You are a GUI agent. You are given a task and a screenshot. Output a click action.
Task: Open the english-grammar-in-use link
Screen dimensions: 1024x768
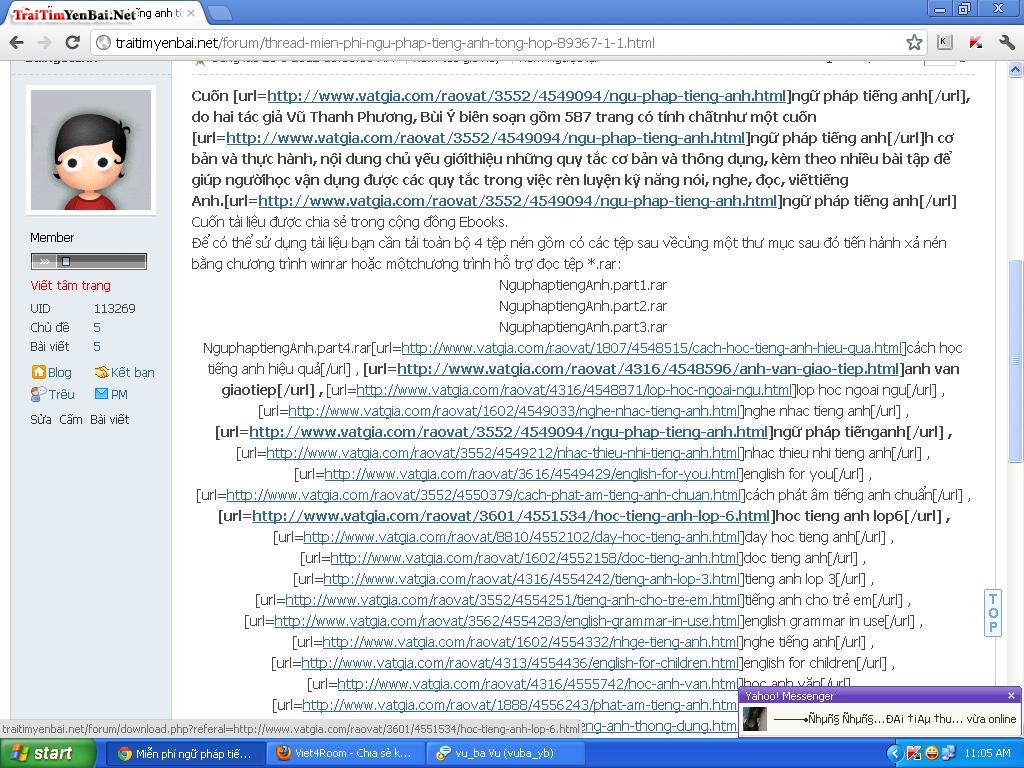pyautogui.click(x=507, y=621)
